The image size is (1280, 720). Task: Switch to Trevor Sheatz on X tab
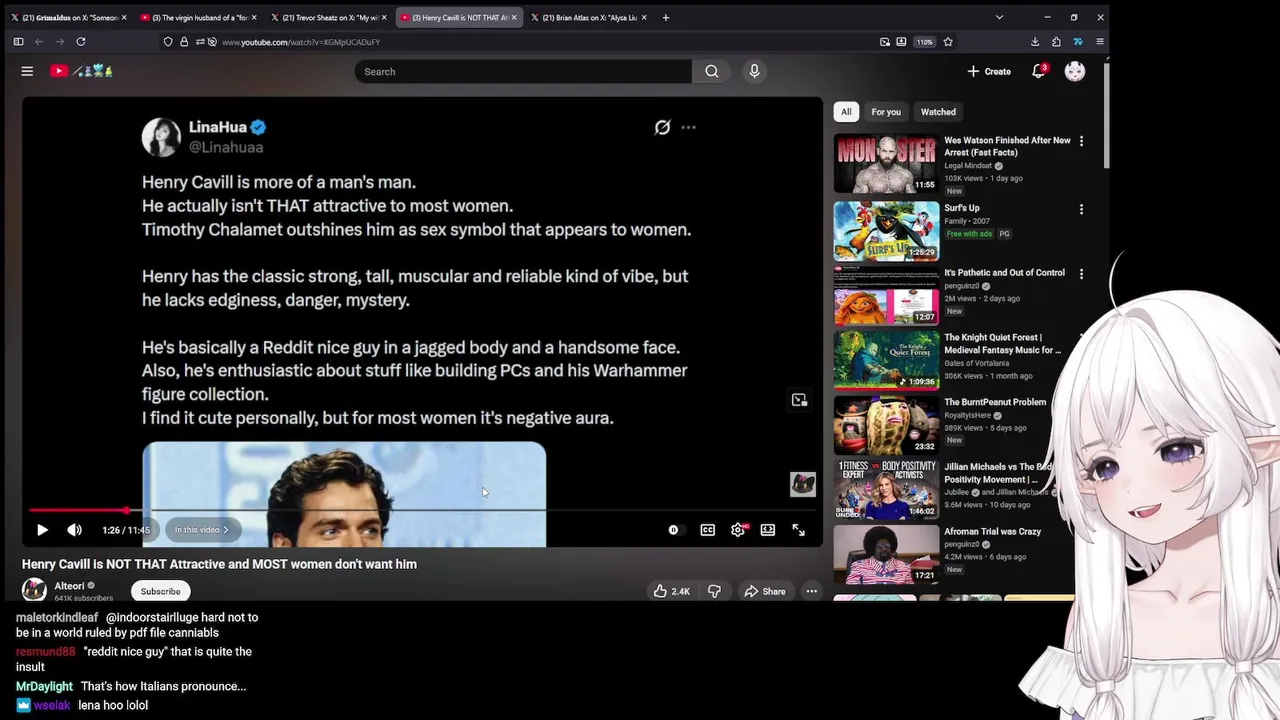coord(330,17)
